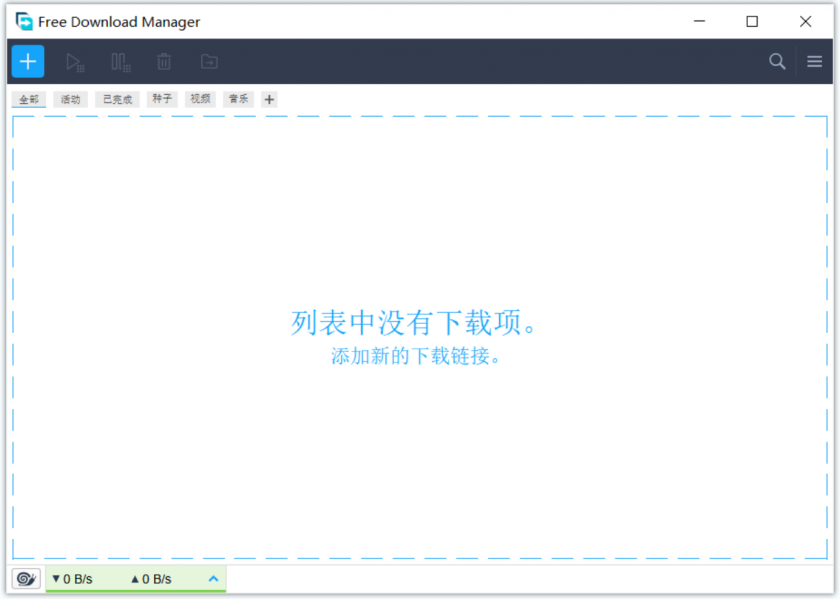Image resolution: width=840 pixels, height=599 pixels.
Task: Click the Free Download Manager logo icon
Action: click(x=22, y=20)
